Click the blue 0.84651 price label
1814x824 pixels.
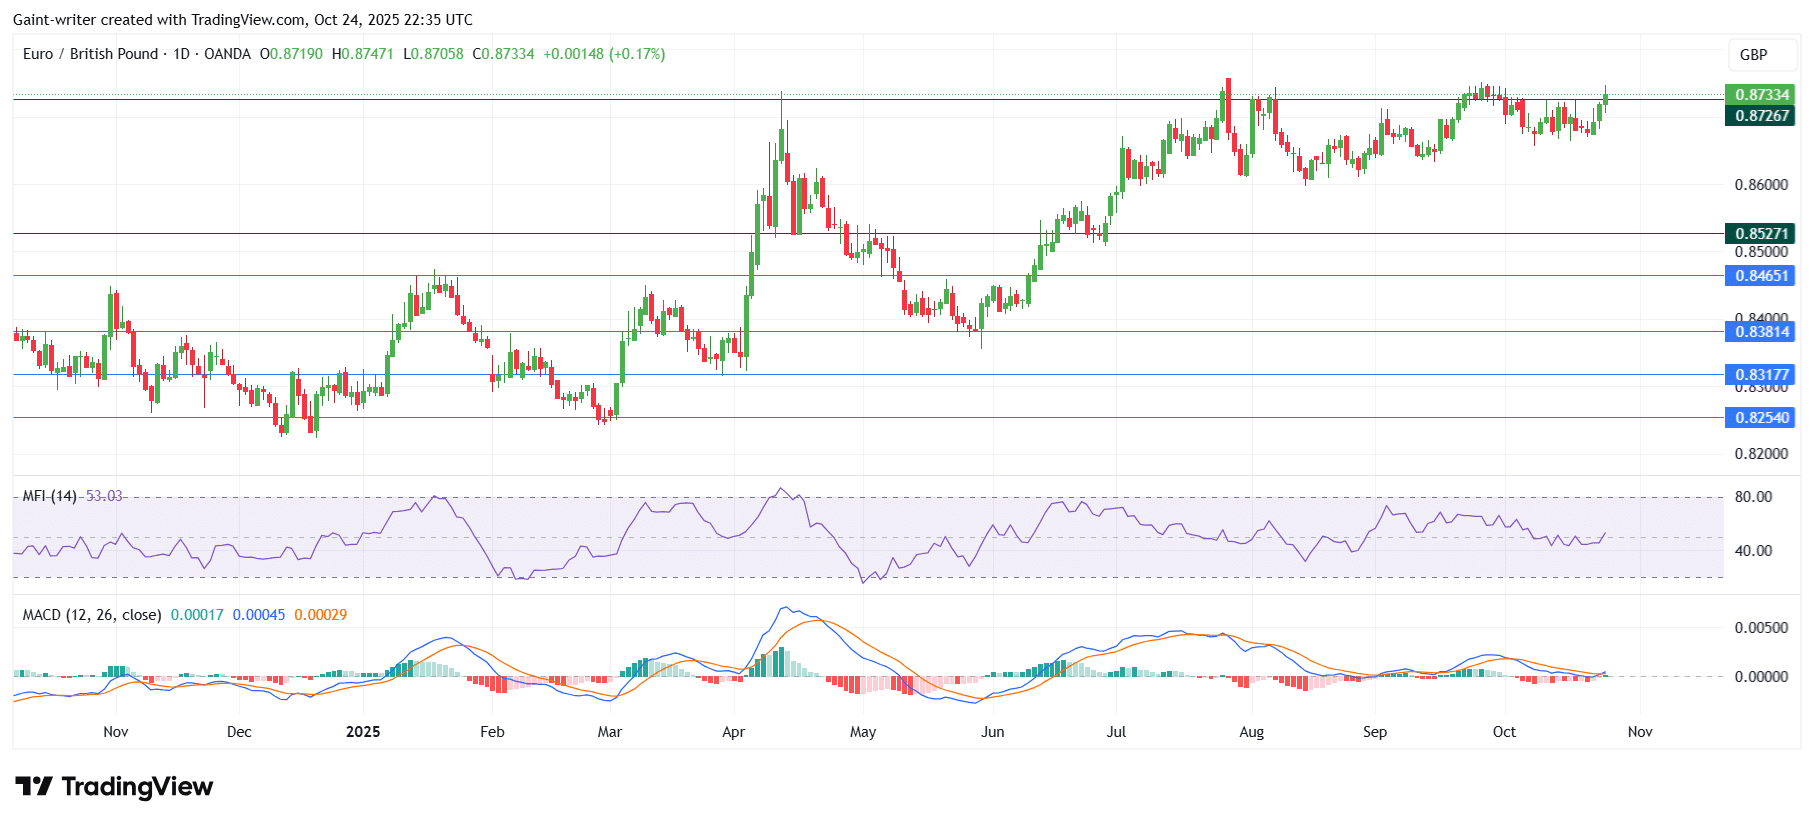pyautogui.click(x=1760, y=276)
